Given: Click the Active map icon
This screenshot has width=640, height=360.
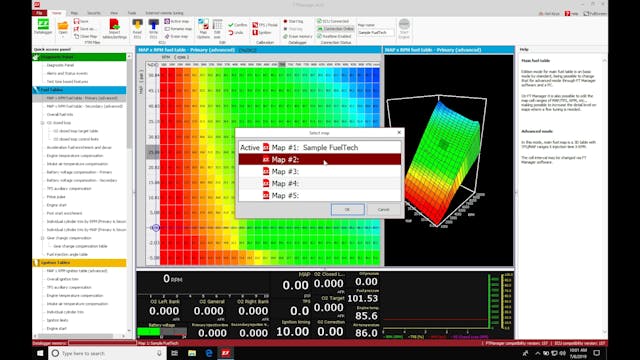Looking at the screenshot, I should pyautogui.click(x=167, y=21).
